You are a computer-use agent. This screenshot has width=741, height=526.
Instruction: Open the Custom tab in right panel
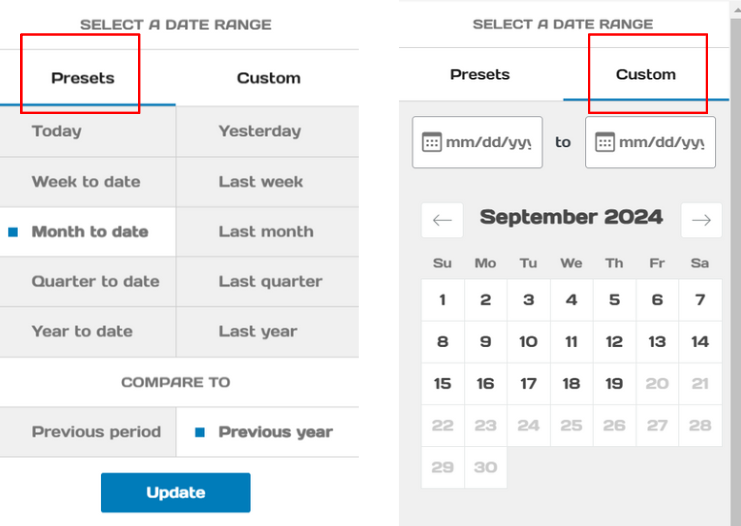point(646,74)
